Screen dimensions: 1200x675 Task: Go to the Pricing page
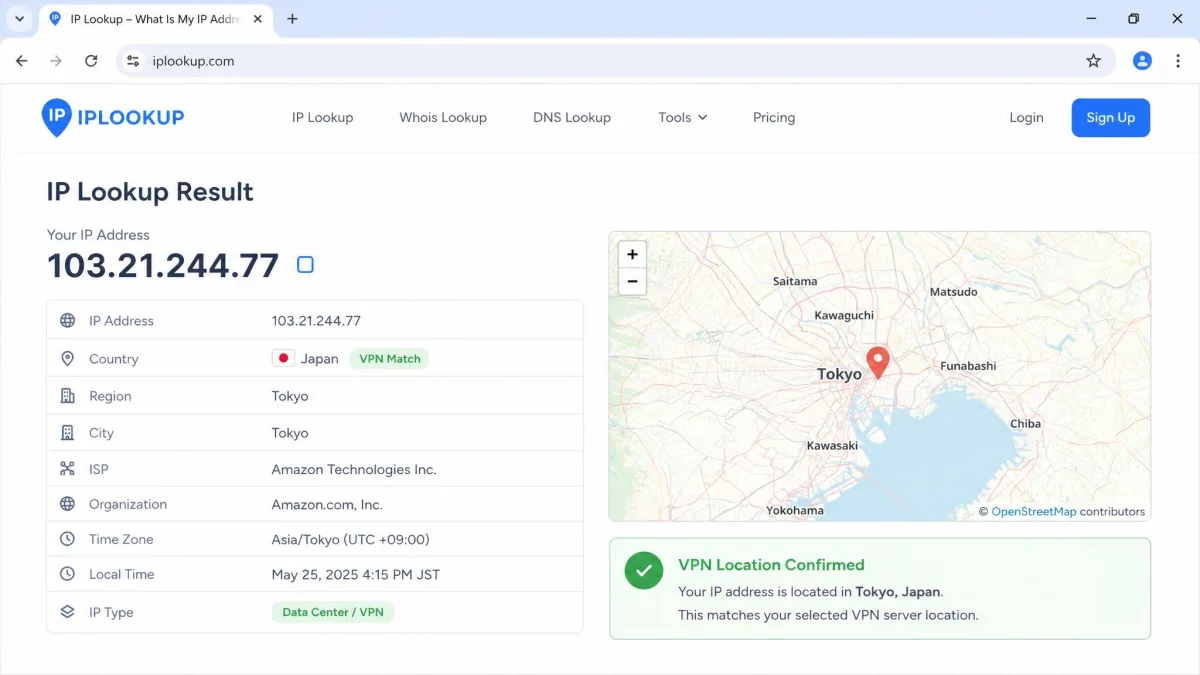(774, 117)
